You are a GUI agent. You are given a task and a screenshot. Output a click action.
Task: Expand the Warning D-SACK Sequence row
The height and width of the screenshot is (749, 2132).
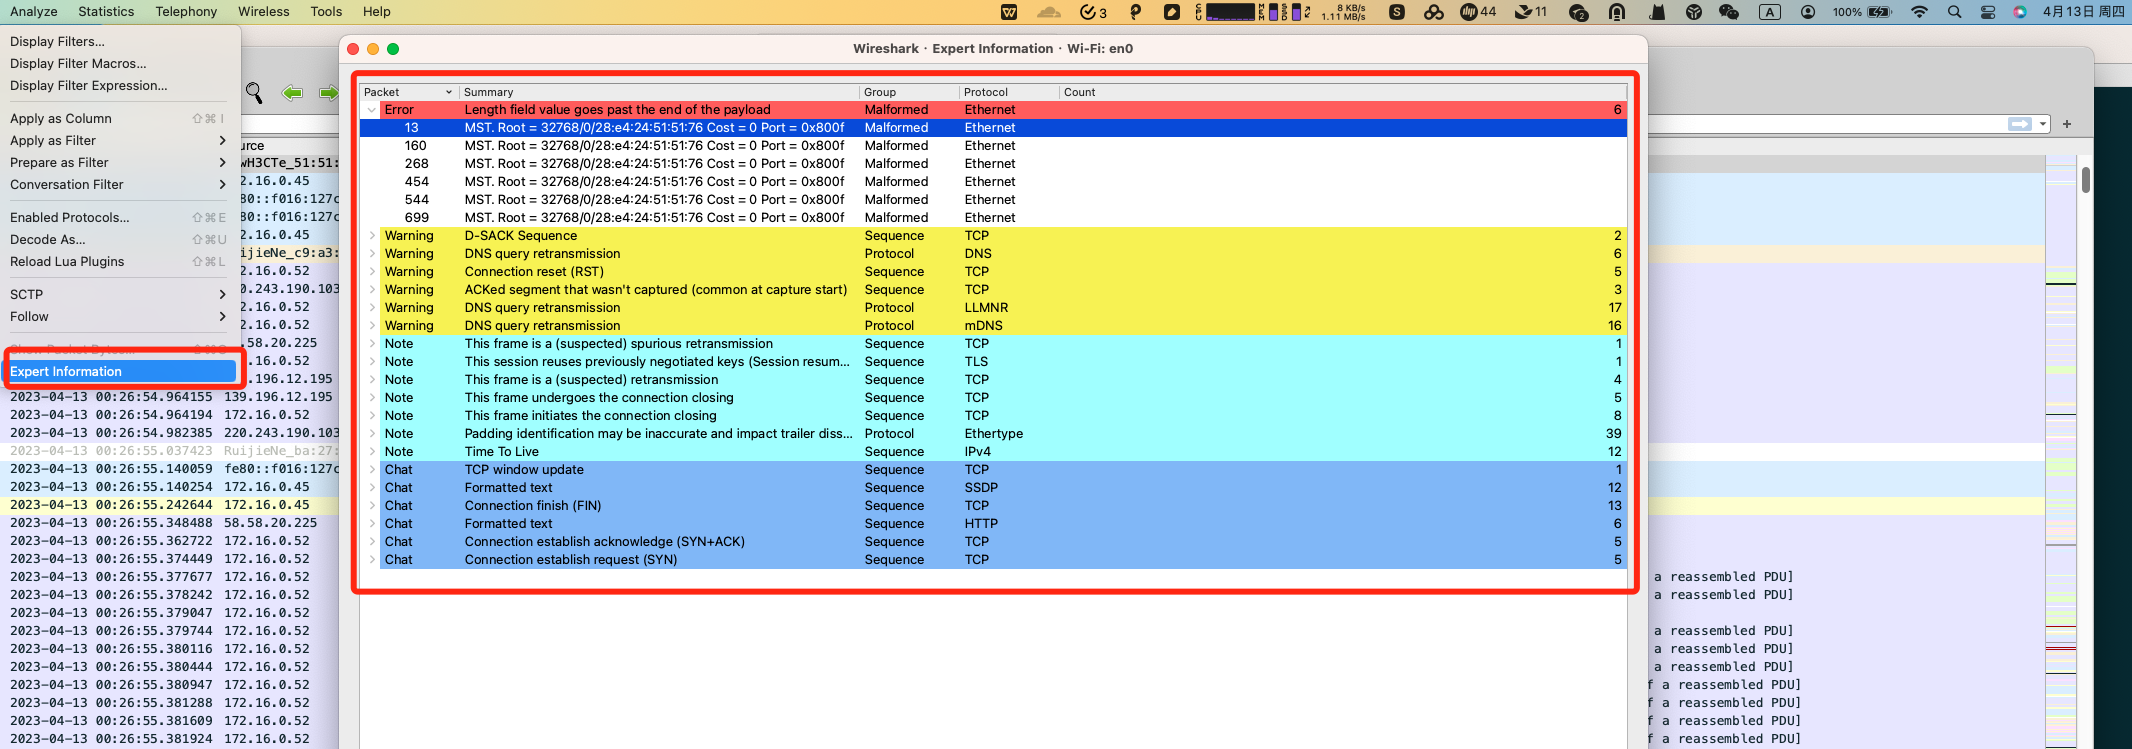(x=372, y=236)
